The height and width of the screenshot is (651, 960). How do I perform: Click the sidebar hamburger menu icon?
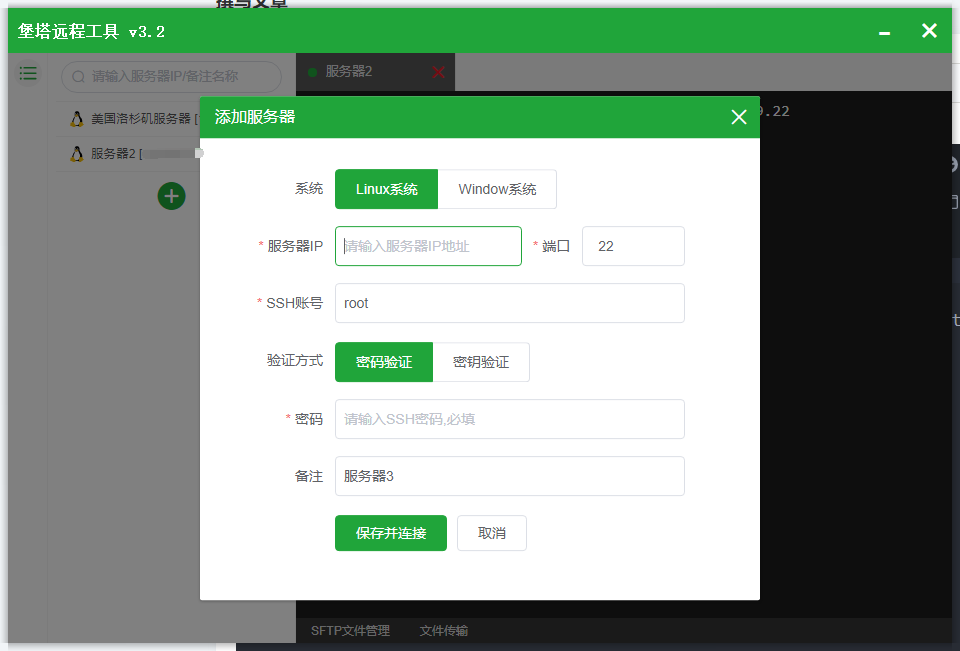pos(27,73)
